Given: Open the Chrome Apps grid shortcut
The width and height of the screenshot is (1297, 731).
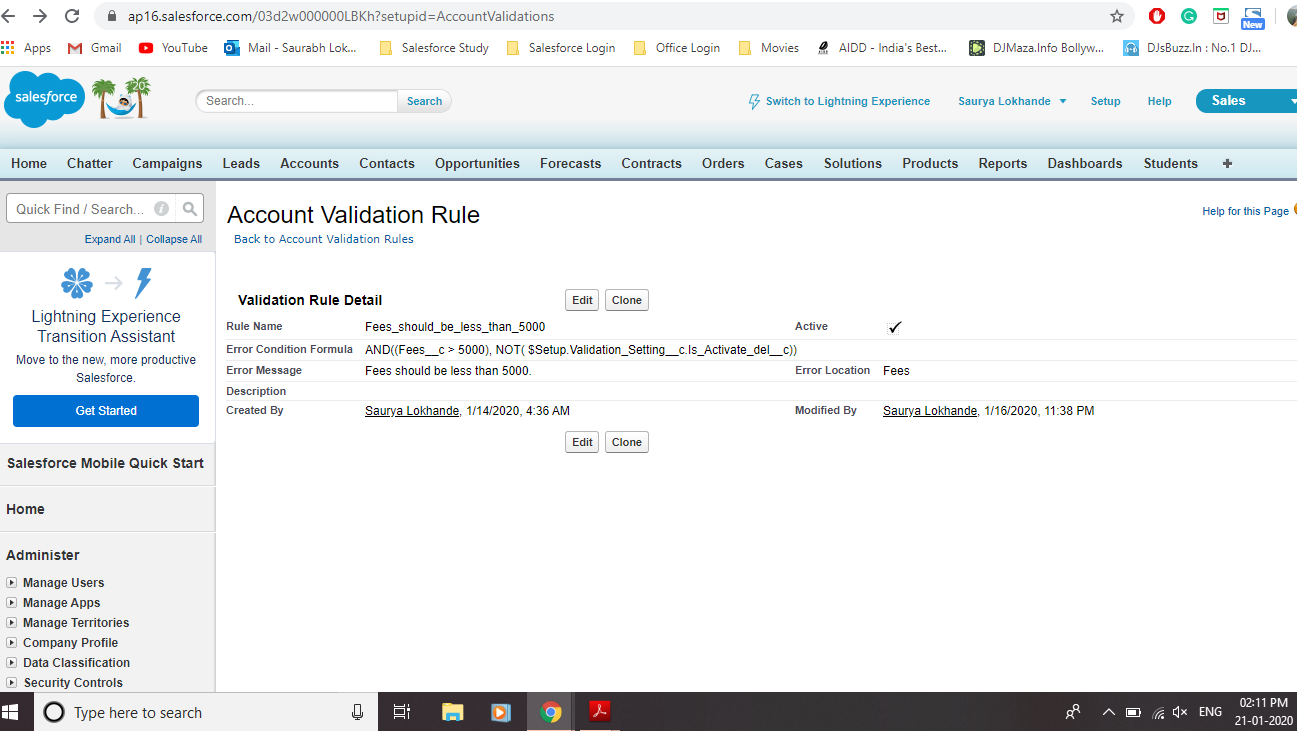Looking at the screenshot, I should (x=8, y=47).
